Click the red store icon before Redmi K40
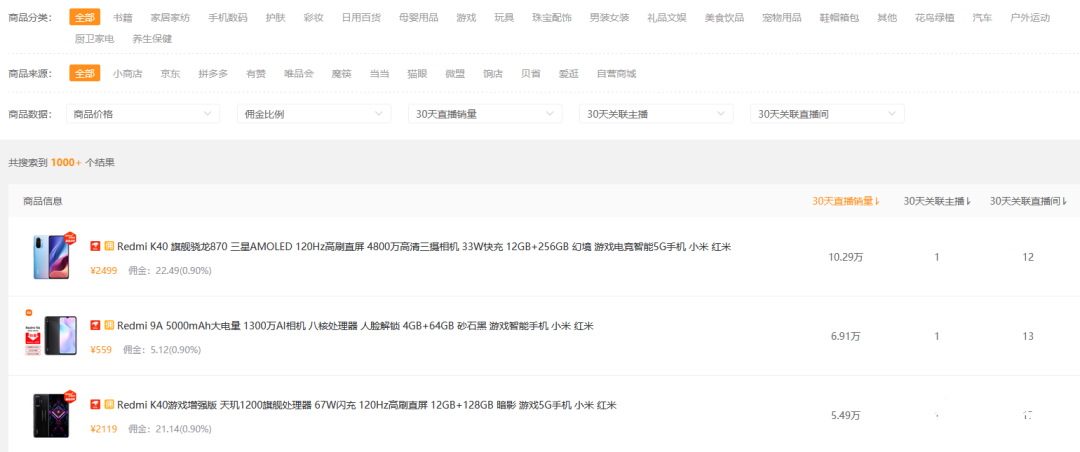 [x=96, y=247]
